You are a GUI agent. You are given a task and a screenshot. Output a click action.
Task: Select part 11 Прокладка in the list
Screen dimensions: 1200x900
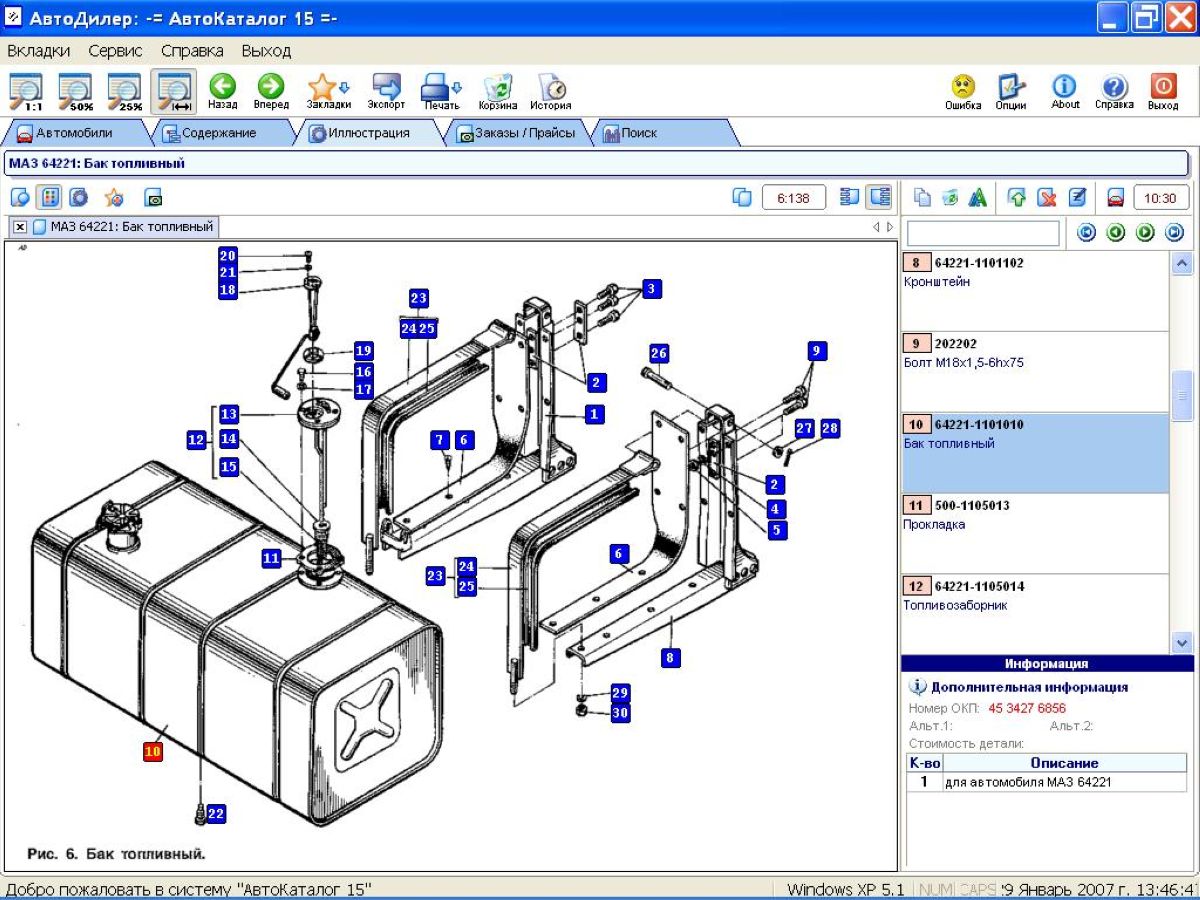click(x=1034, y=534)
